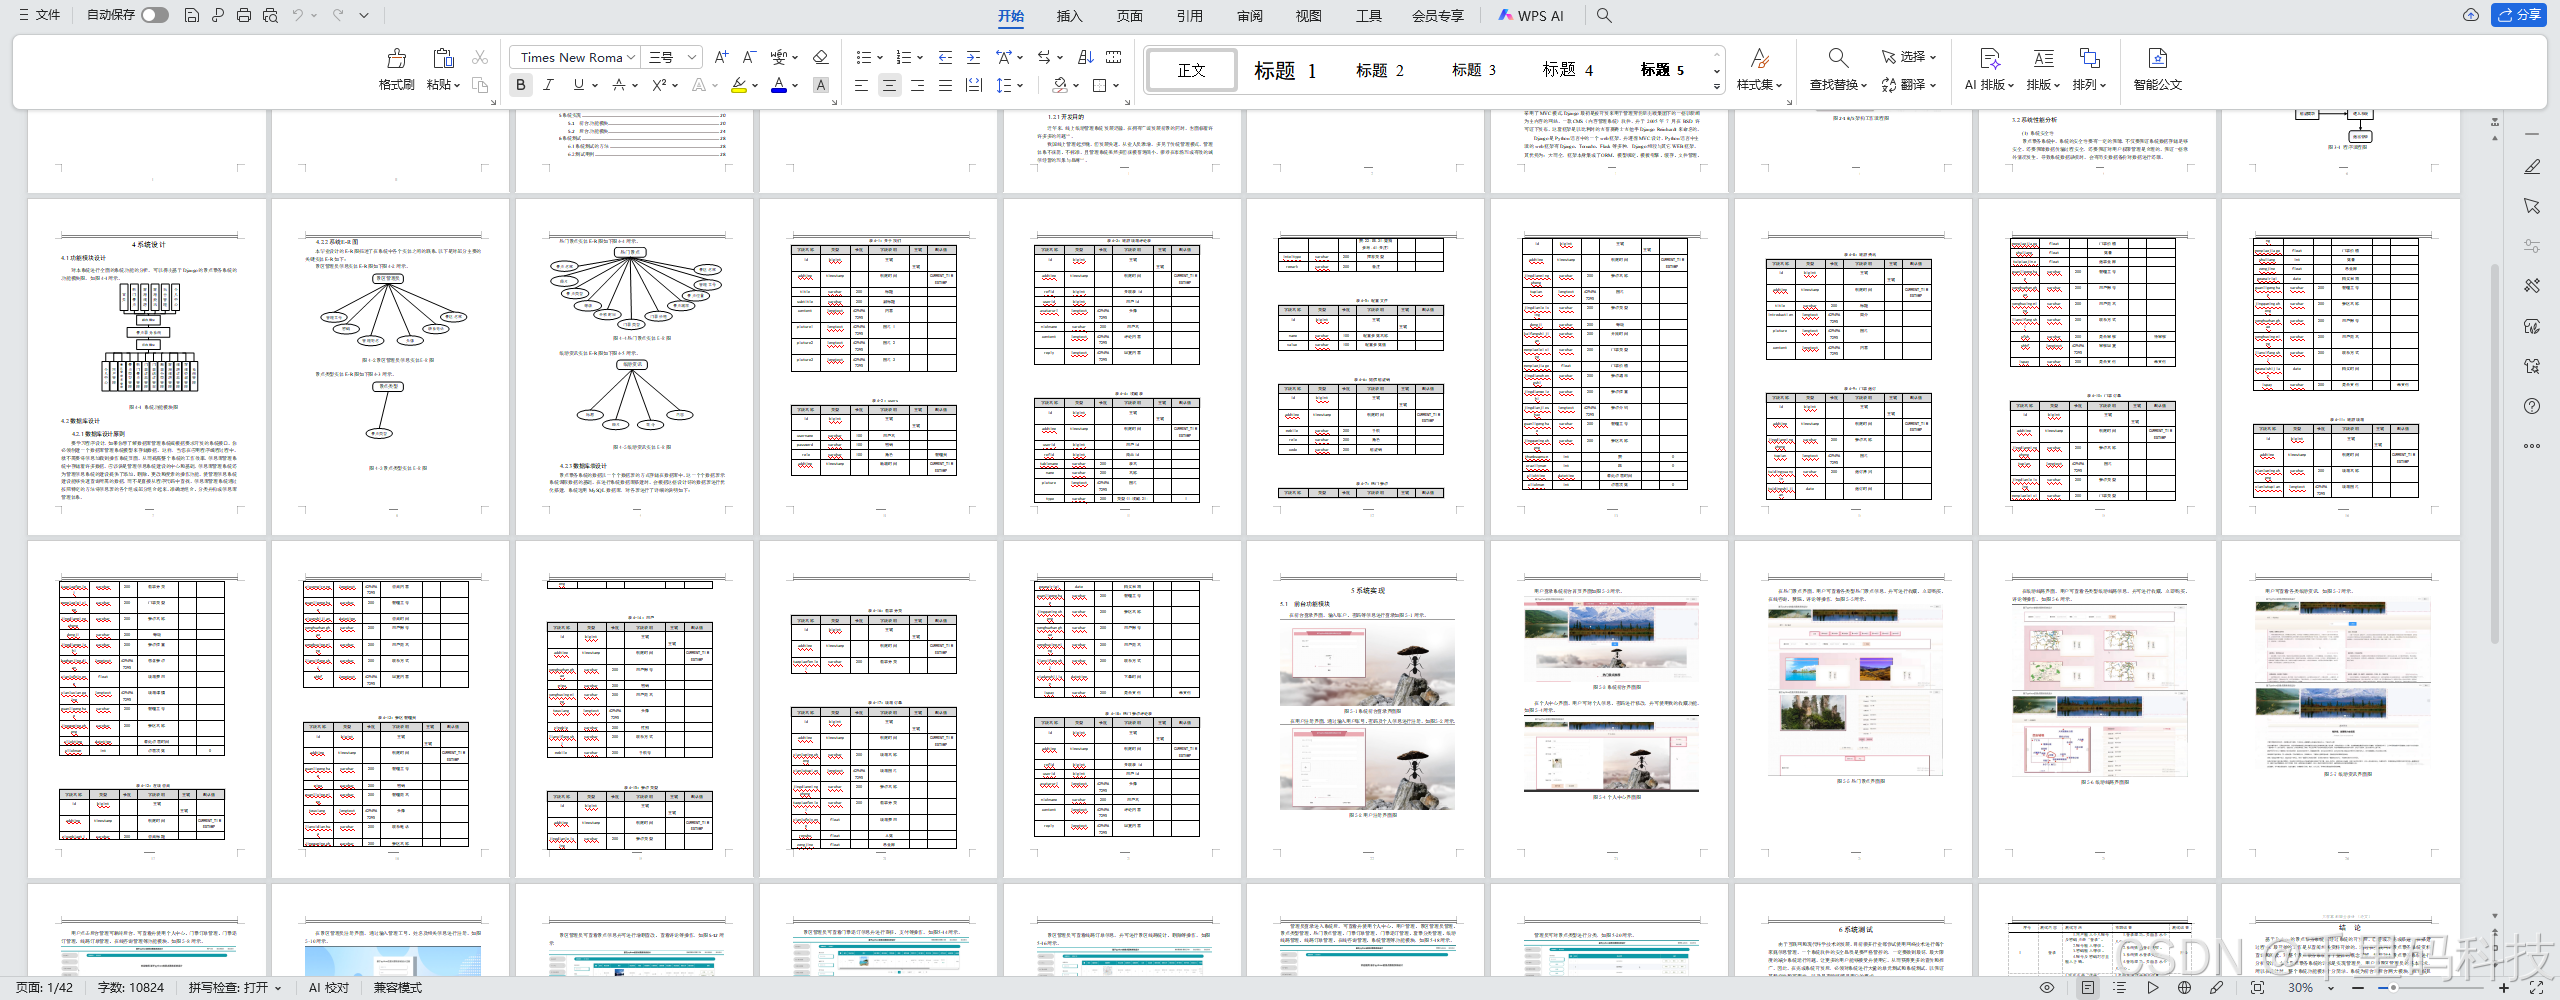
Task: Justify paragraph text
Action: pos(945,86)
